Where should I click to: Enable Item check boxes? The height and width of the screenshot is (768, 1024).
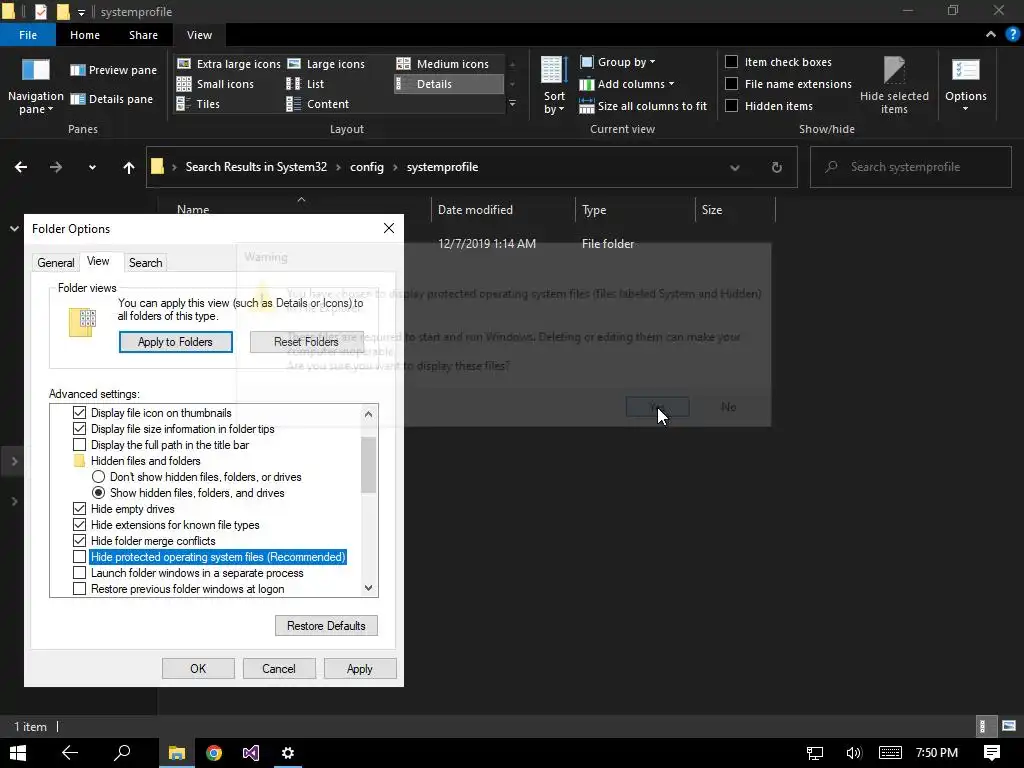point(731,61)
